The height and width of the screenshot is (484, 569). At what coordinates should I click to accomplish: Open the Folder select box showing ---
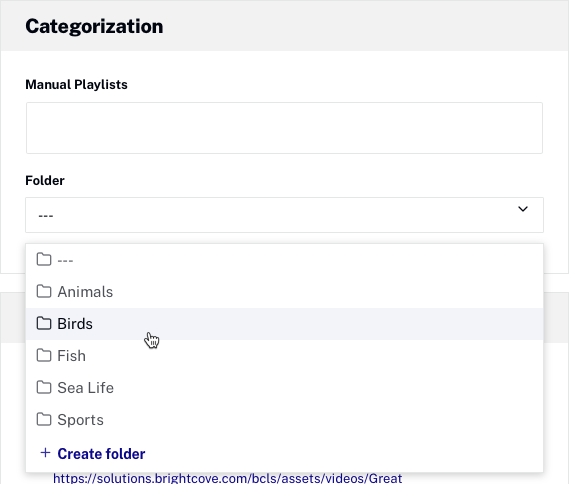284,215
